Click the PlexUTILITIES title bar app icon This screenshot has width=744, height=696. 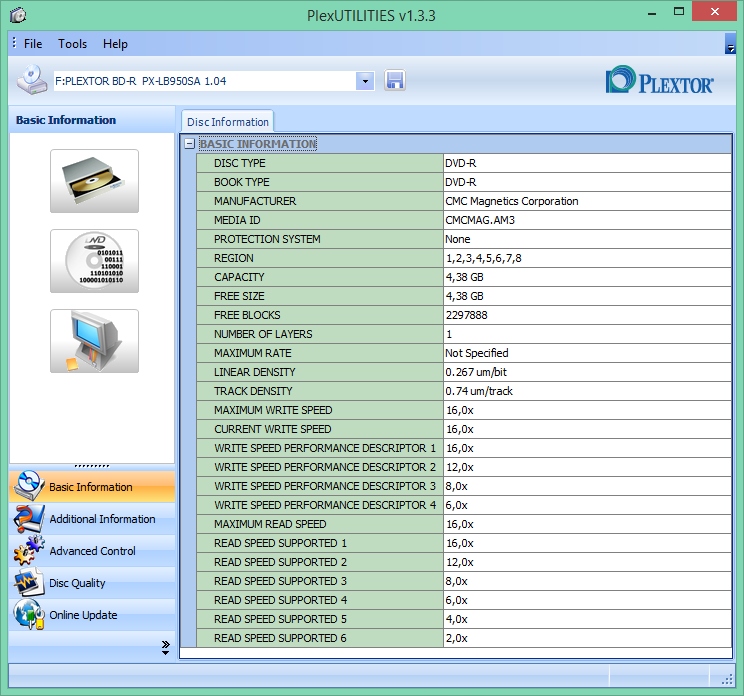[17, 15]
